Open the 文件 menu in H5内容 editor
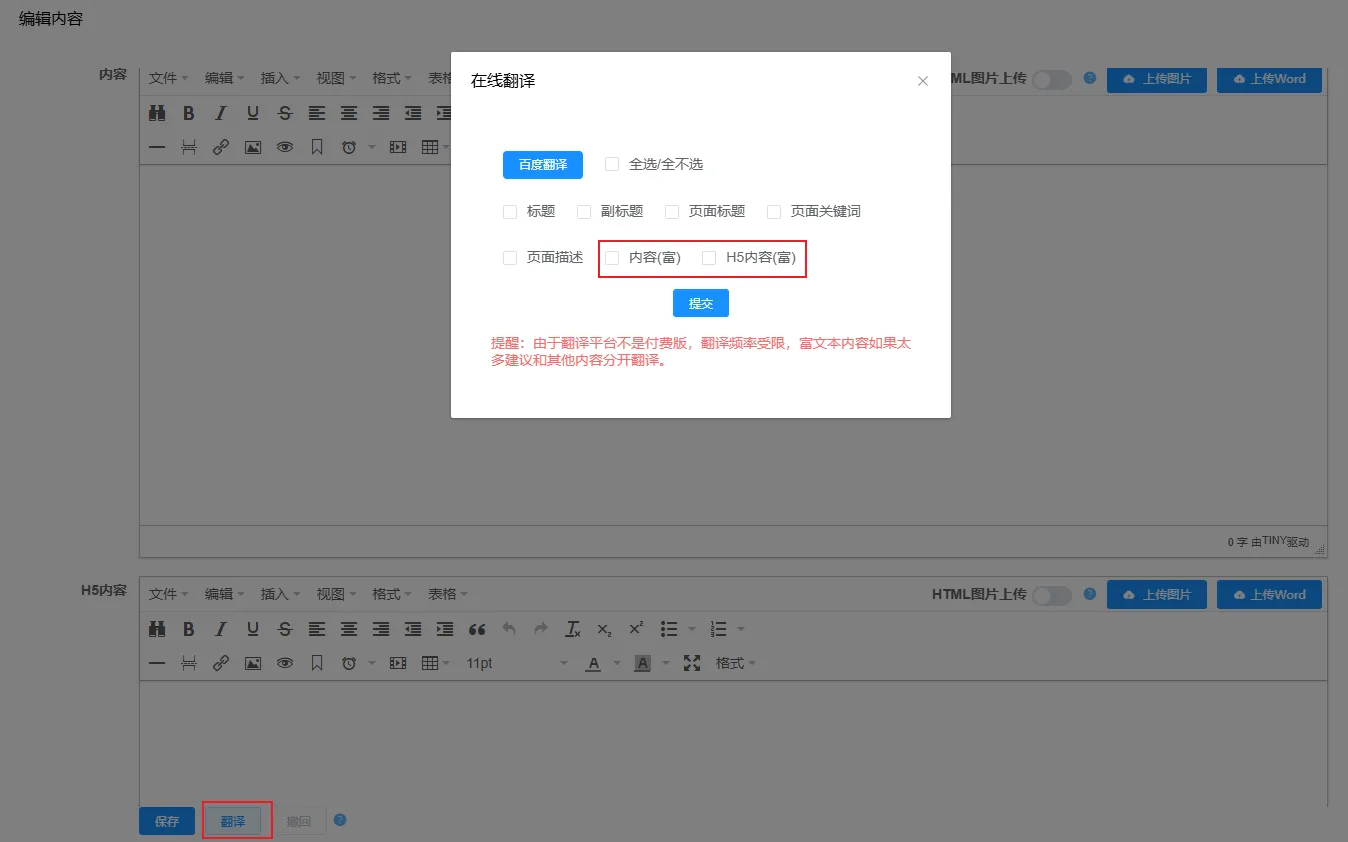 (168, 594)
